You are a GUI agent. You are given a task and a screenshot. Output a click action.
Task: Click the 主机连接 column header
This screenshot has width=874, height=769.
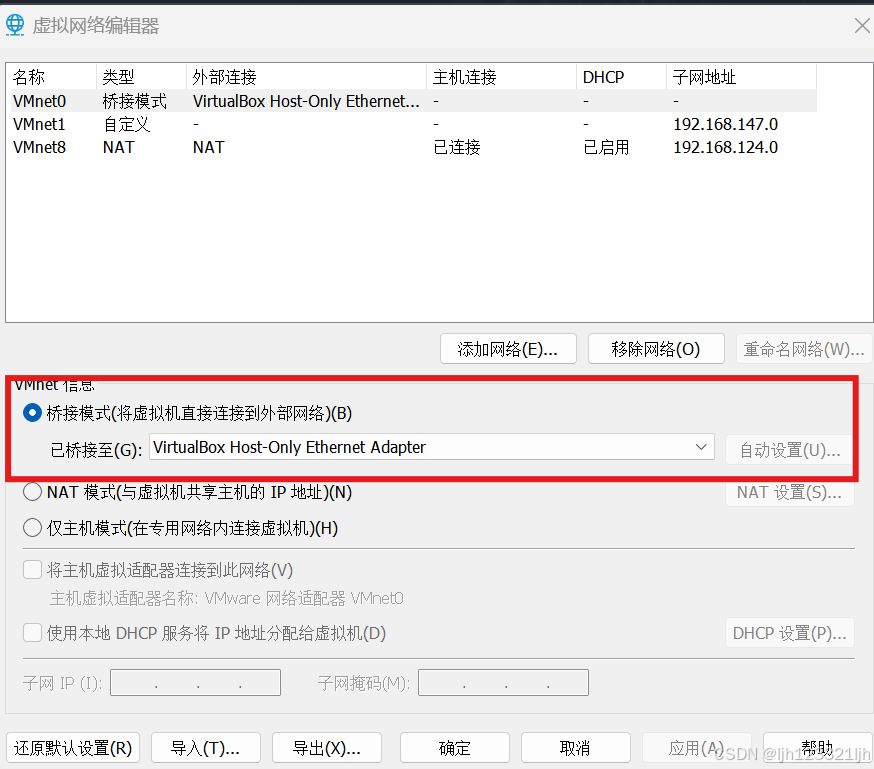click(502, 77)
